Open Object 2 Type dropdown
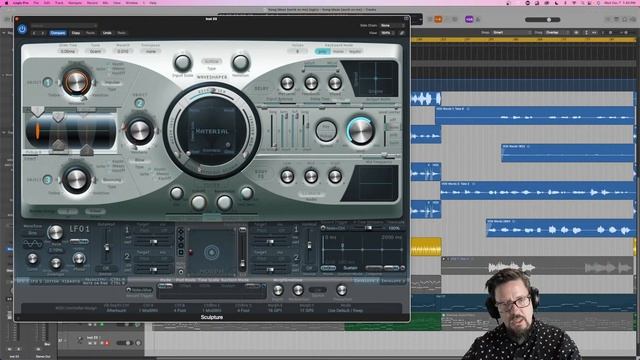The width and height of the screenshot is (640, 360). pos(139,161)
